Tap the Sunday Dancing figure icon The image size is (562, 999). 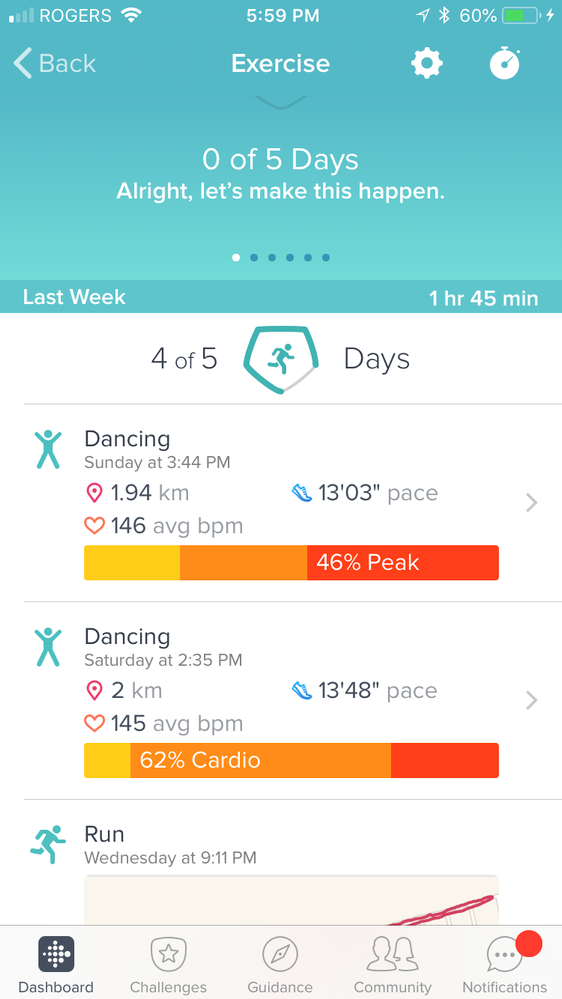pyautogui.click(x=48, y=450)
